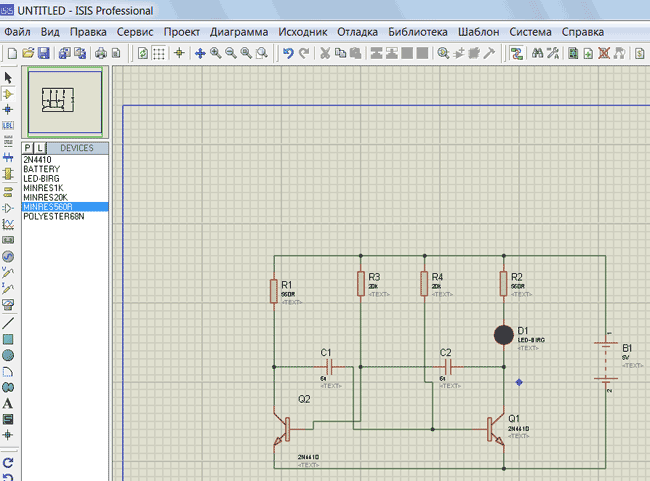This screenshot has width=650, height=481.
Task: Open the Исходник menu
Action: (303, 32)
